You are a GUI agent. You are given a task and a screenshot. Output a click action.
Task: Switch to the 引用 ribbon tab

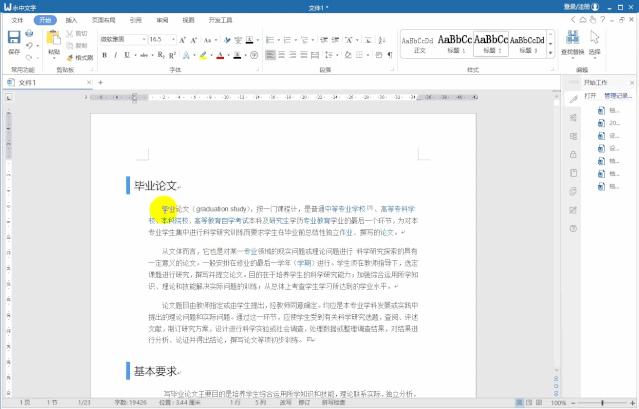(x=135, y=20)
